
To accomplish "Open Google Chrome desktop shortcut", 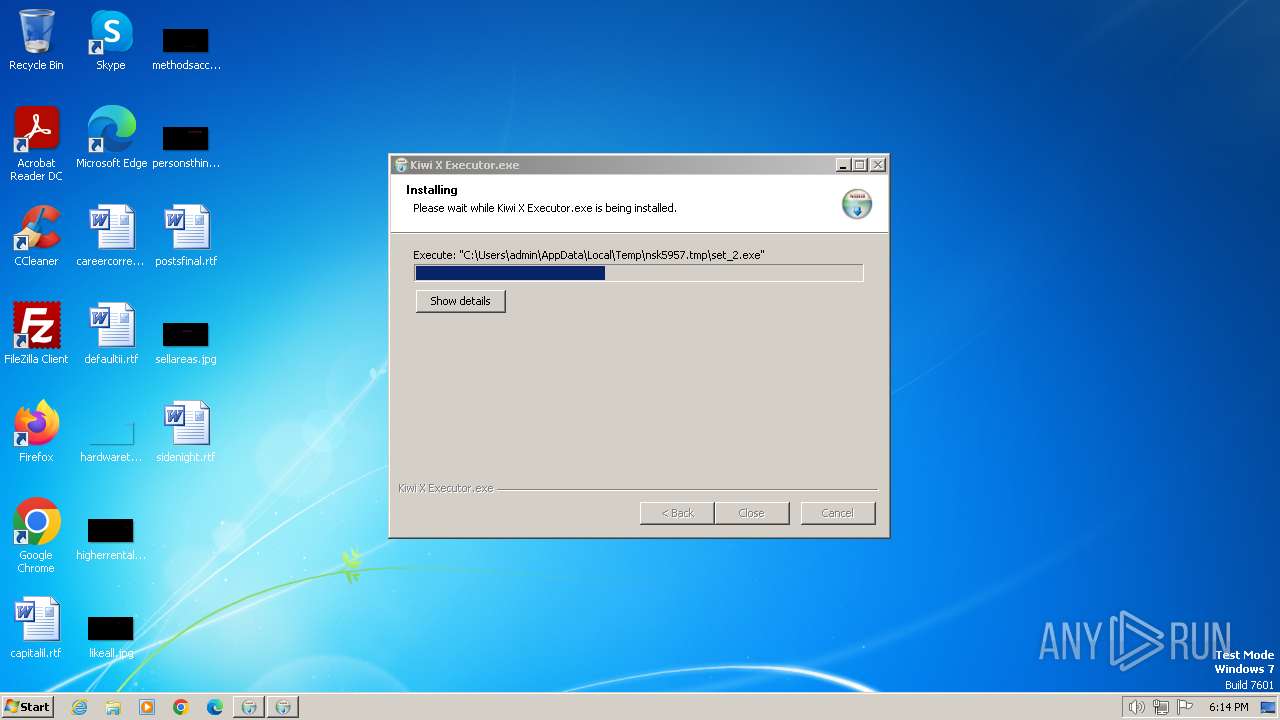I will 36,535.
